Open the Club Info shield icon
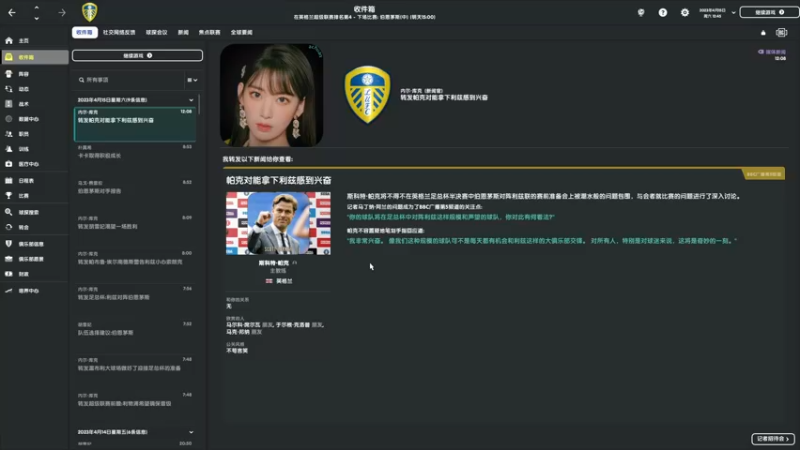Screen dimensions: 800x450 [9, 244]
